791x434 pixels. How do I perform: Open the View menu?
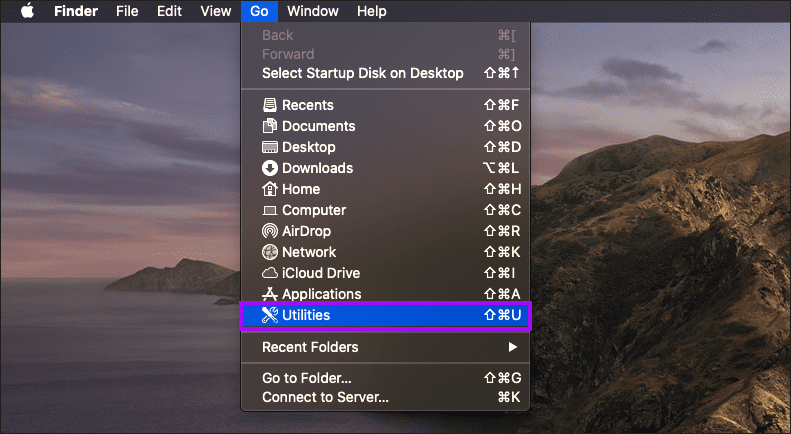pyautogui.click(x=215, y=11)
